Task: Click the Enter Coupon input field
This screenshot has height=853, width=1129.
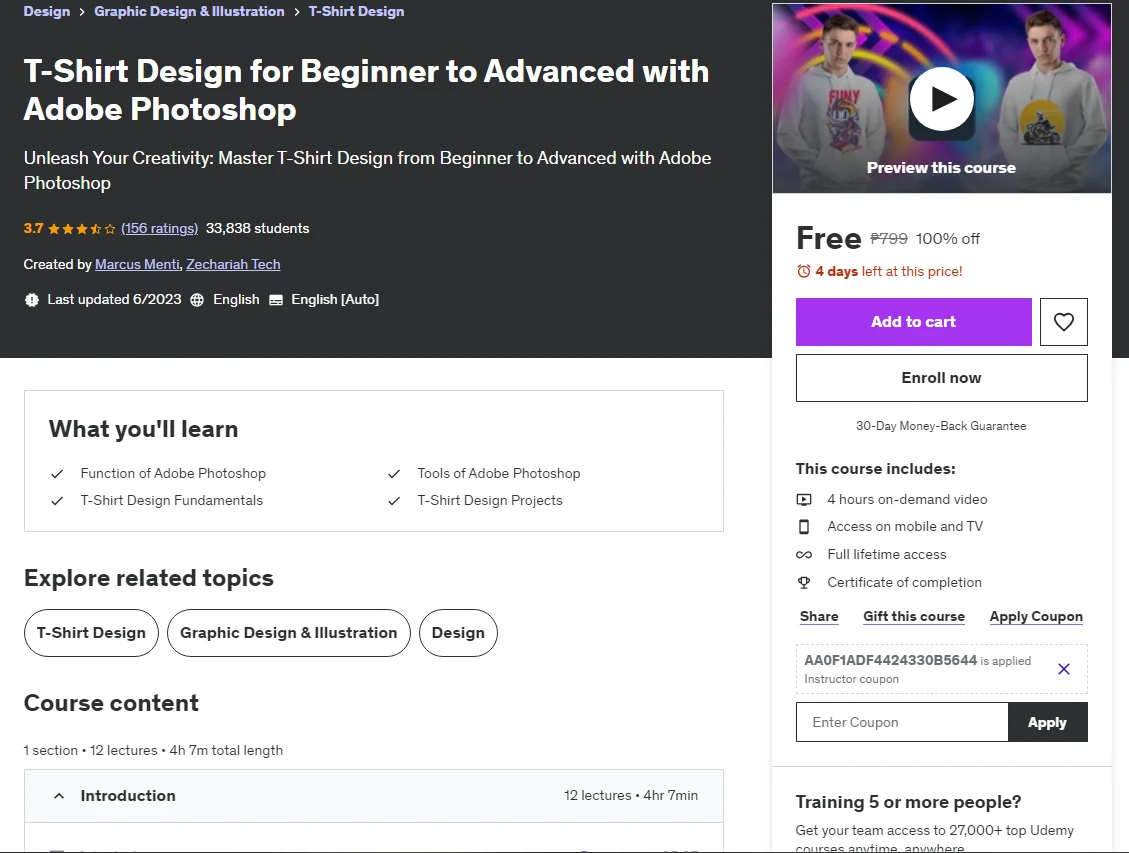Action: coord(901,722)
